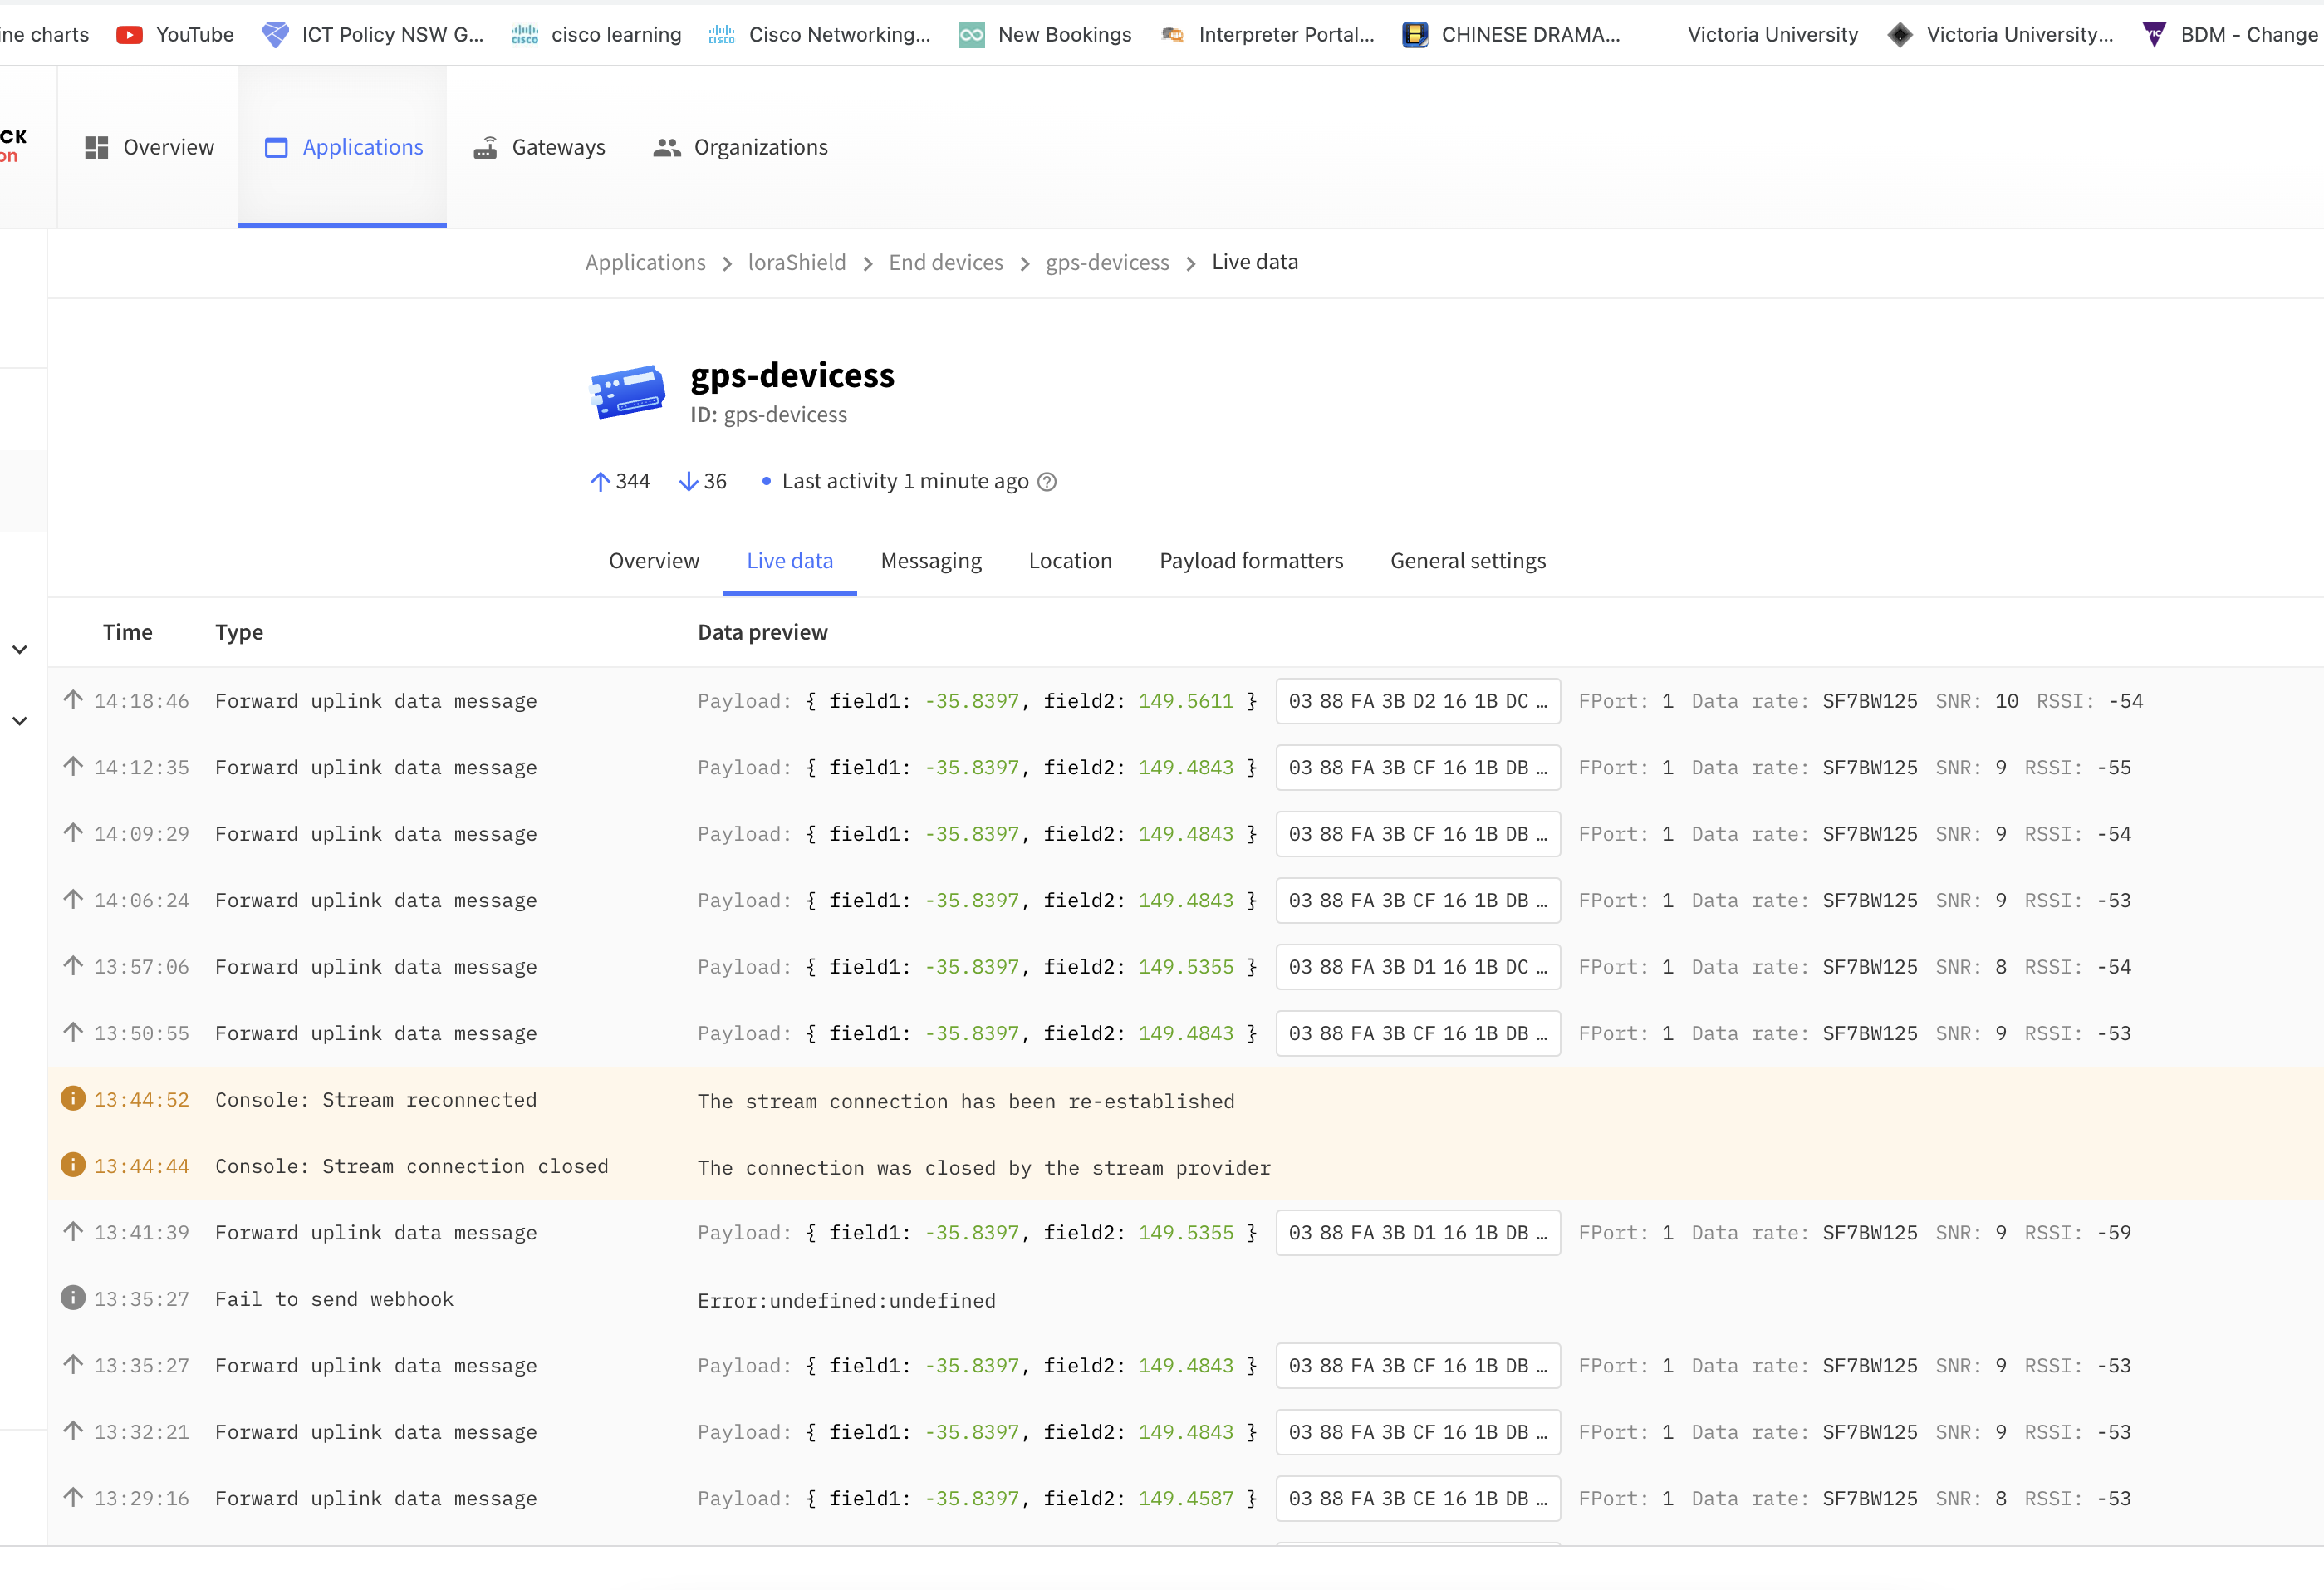Open End devices breadcrumb link

coord(945,263)
